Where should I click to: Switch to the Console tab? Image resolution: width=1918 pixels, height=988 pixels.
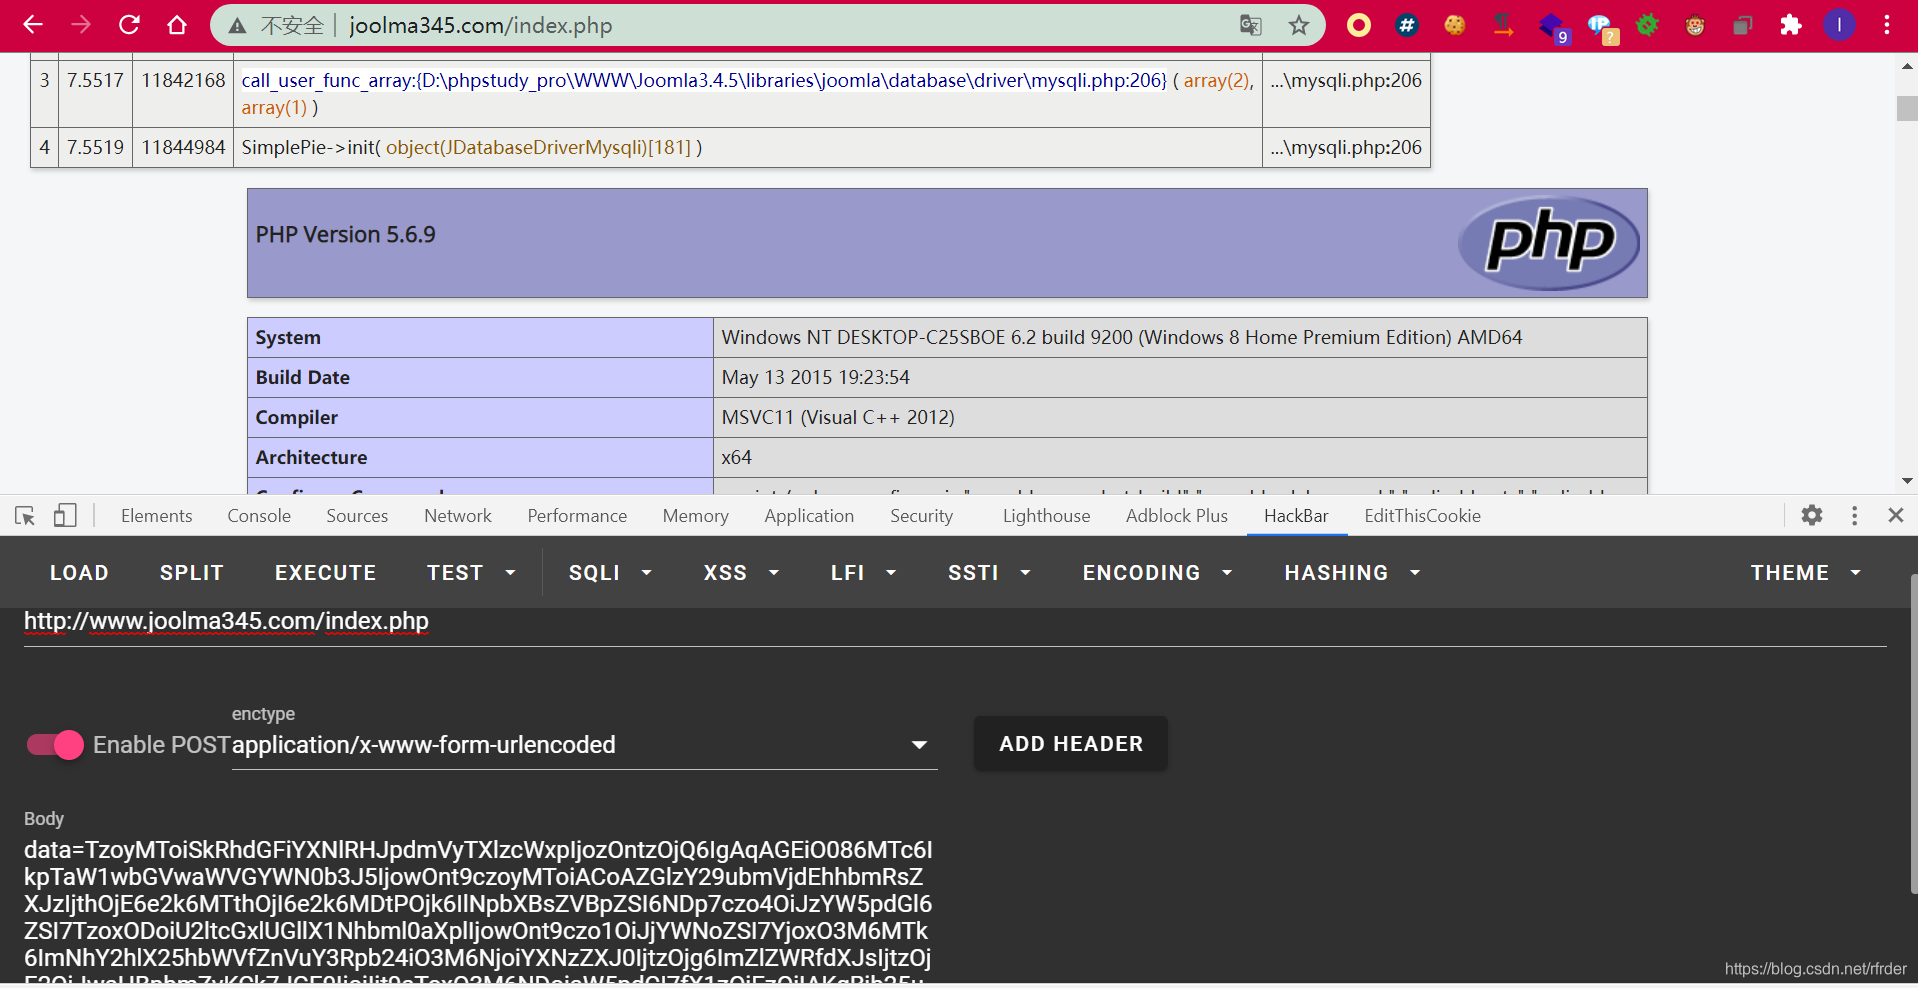(259, 515)
